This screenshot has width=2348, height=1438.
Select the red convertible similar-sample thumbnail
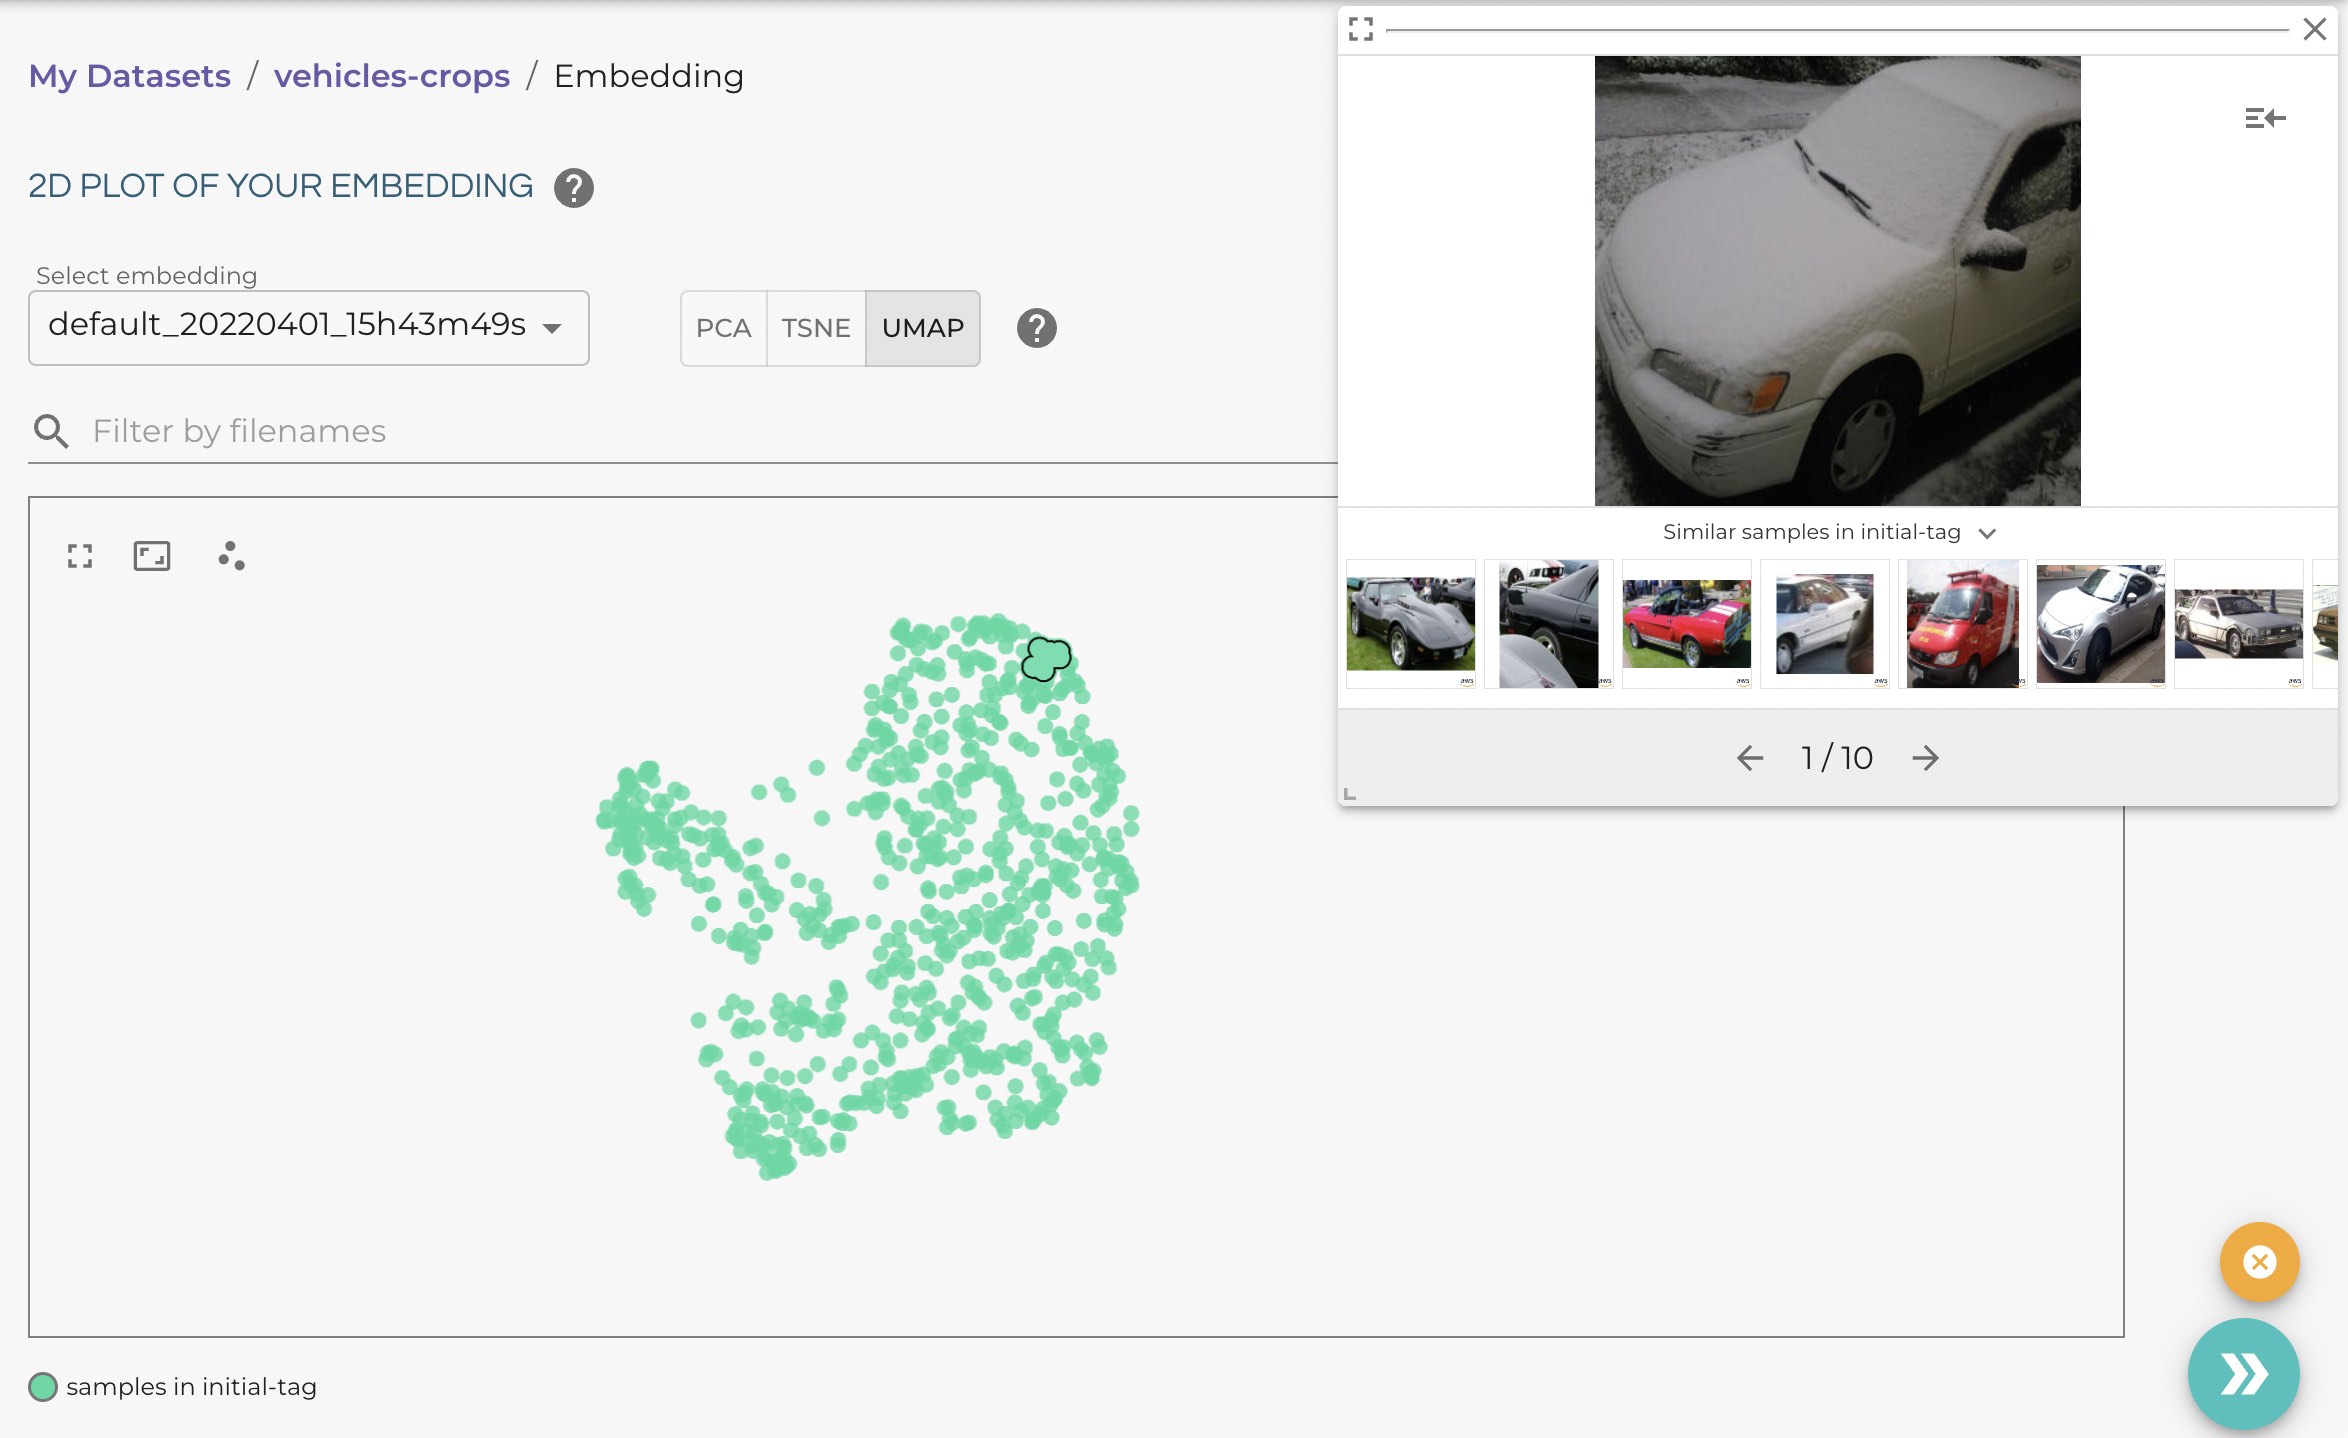[1686, 624]
